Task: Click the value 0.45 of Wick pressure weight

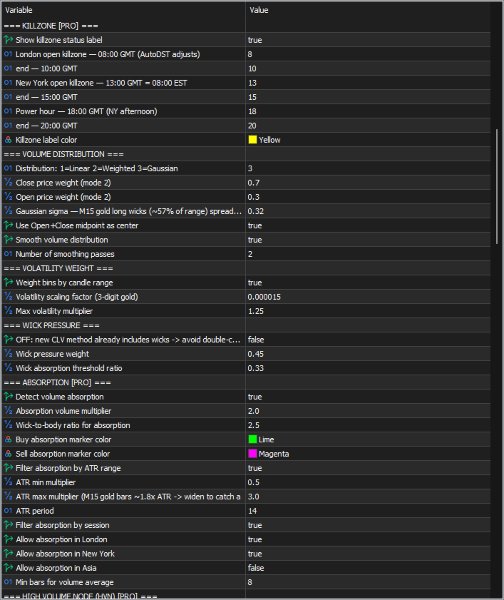Action: point(255,354)
